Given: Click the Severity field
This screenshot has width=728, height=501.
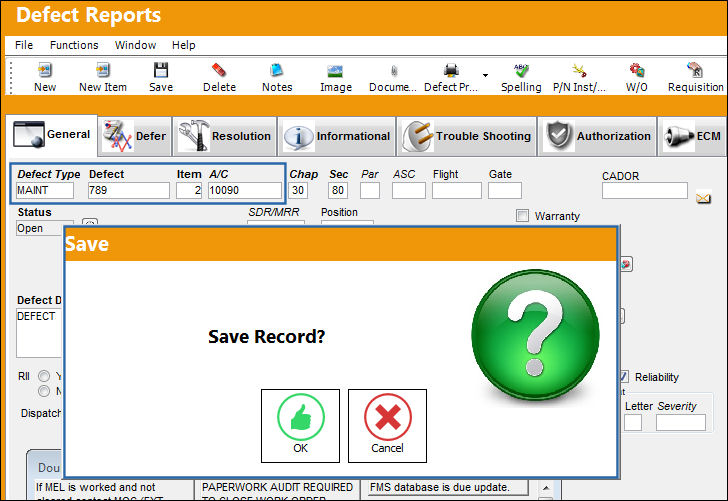Looking at the screenshot, I should (x=681, y=423).
